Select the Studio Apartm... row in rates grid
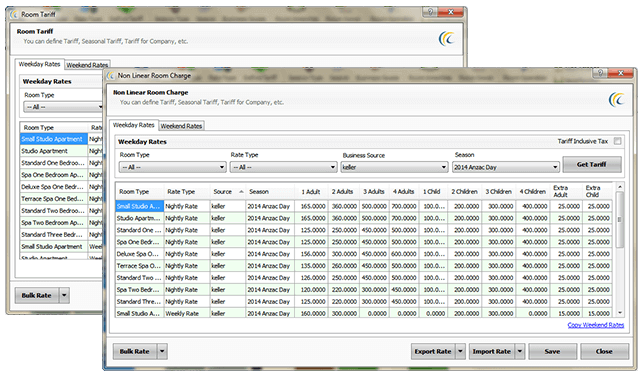Viewport: 644px width, 377px height. pos(363,218)
